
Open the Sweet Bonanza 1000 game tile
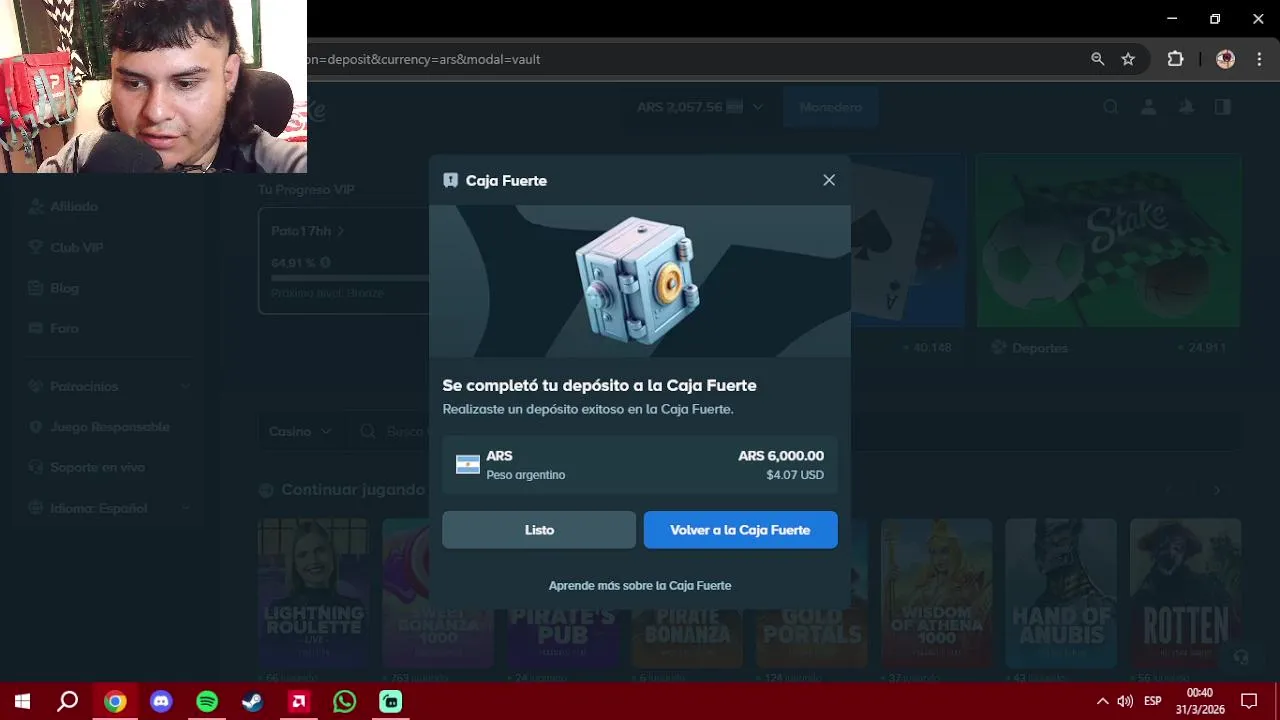tap(438, 593)
